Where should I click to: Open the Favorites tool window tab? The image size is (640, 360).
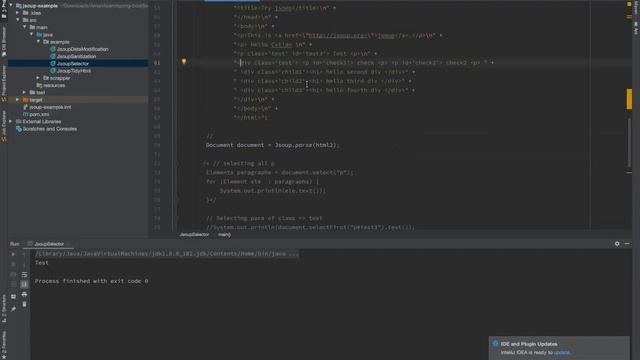point(4,345)
